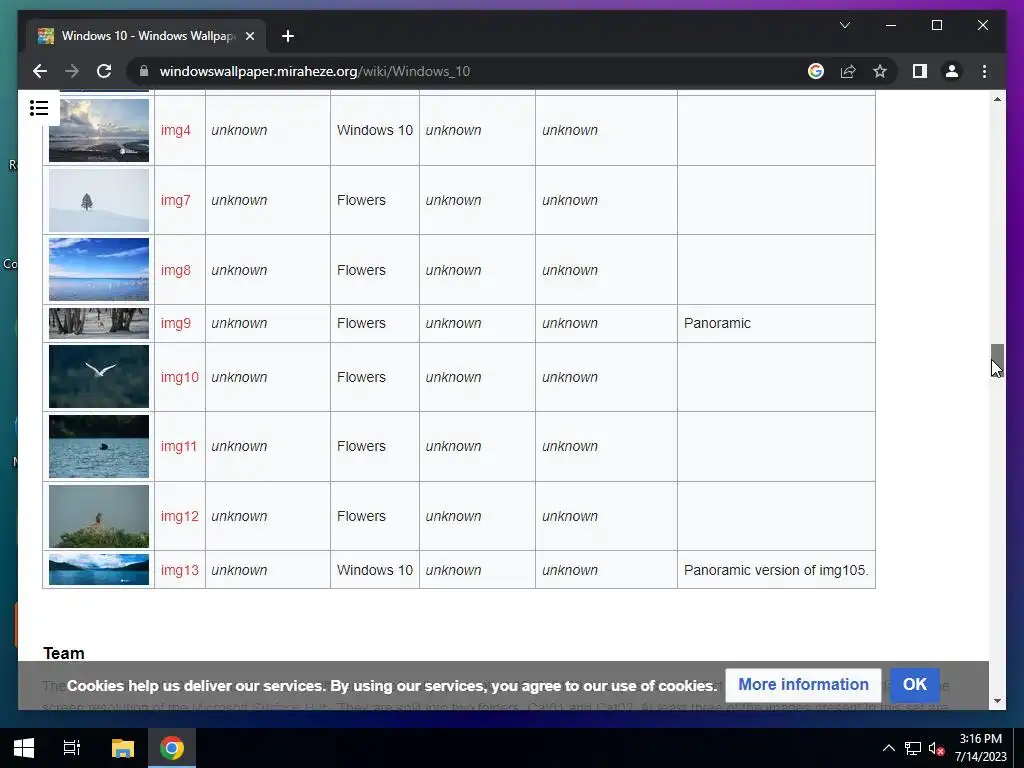Click the img12 bird on bush thumbnail

[x=99, y=516]
